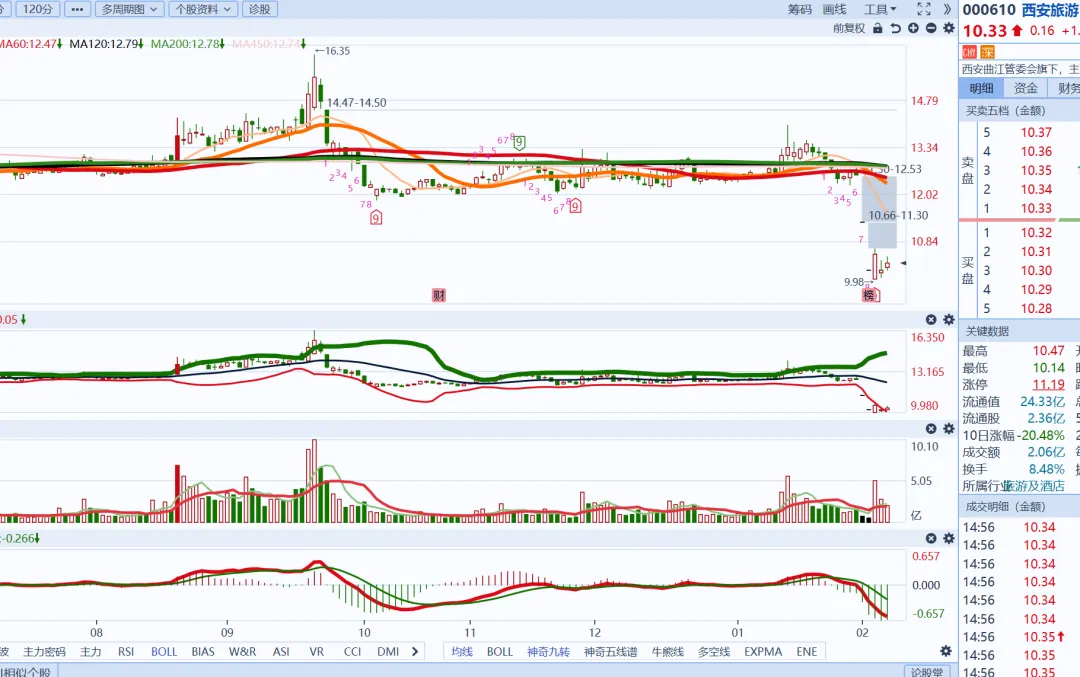Image resolution: width=1080 pixels, height=677 pixels.
Task: Select the ASI sub-indicator
Action: tap(281, 652)
